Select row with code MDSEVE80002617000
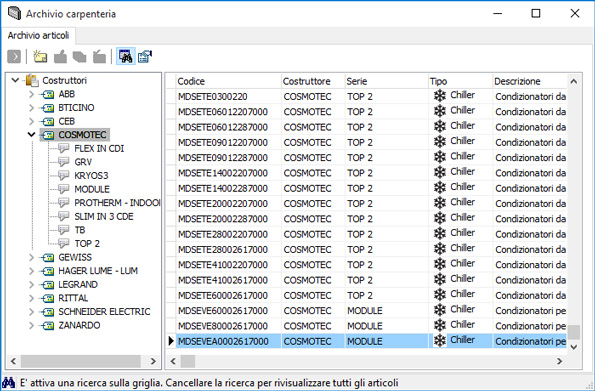This screenshot has width=595, height=391. tap(366, 326)
